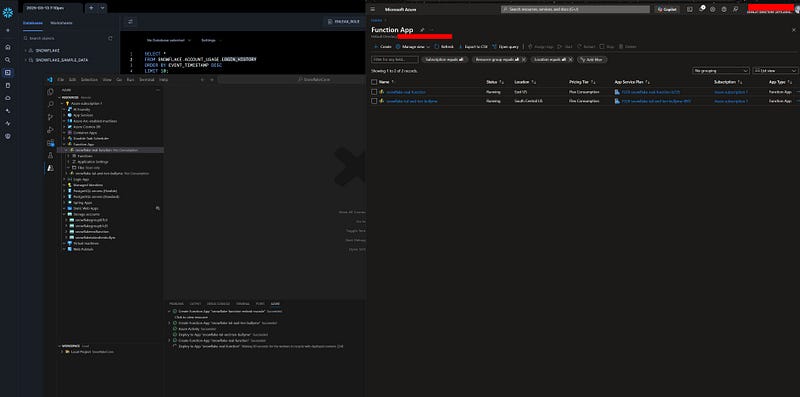This screenshot has width=800, height=397.
Task: Open Azure portal notifications bell
Action: [702, 9]
